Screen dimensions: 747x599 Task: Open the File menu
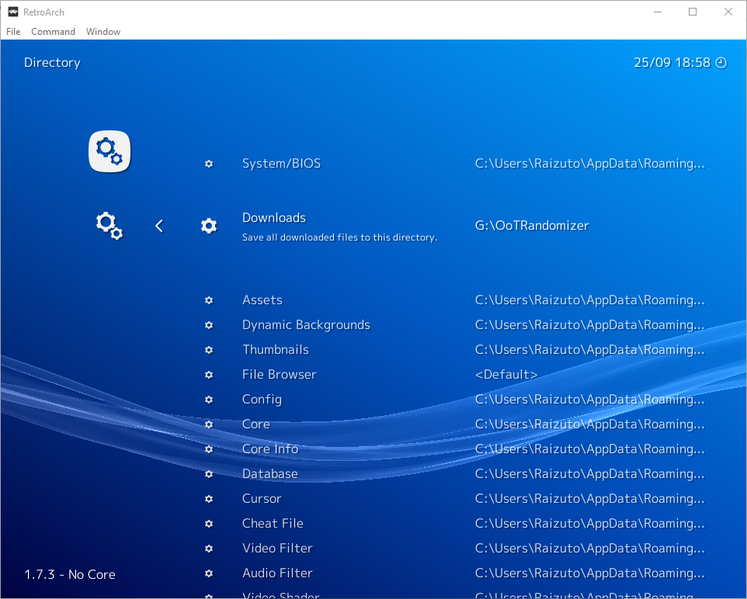click(13, 32)
